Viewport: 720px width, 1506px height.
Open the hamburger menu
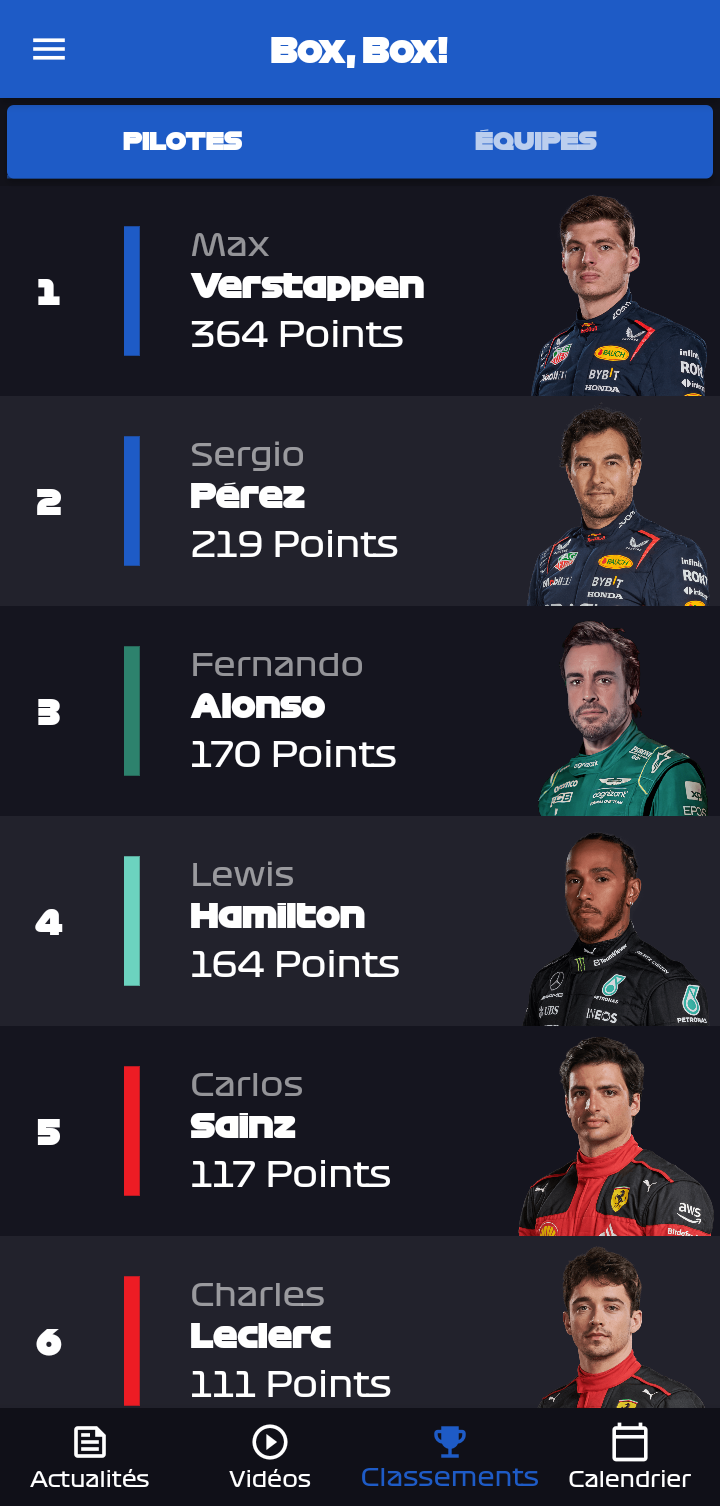point(49,49)
